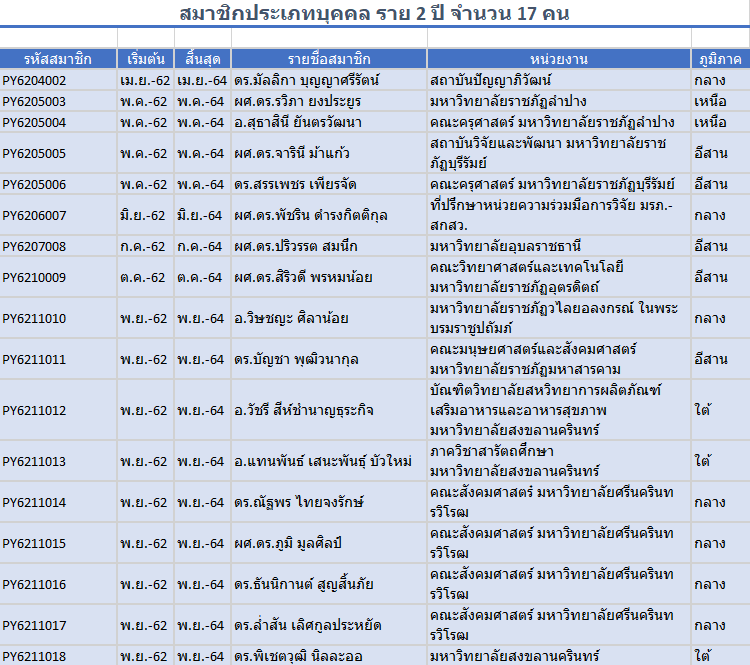750x665 pixels.
Task: Click name ดร.สรรเพชร เพียรจัด
Action: click(x=295, y=184)
